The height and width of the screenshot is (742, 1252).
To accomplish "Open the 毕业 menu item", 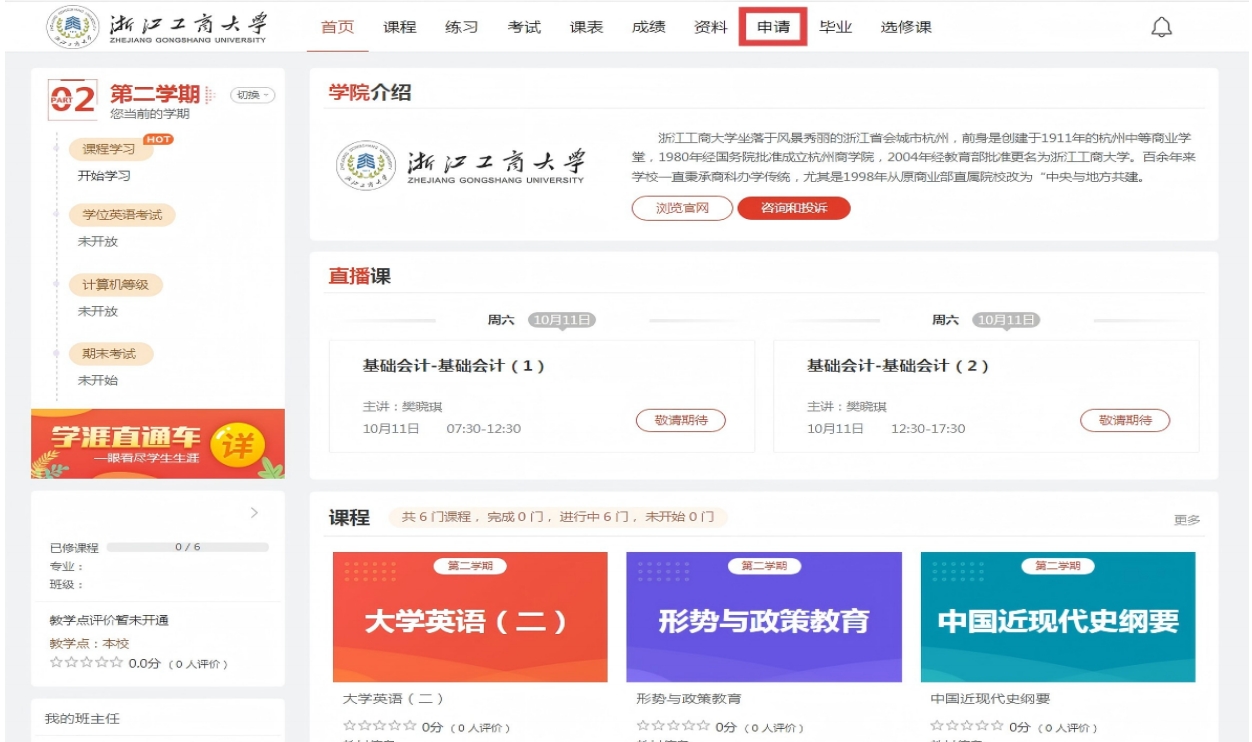I will coord(835,27).
